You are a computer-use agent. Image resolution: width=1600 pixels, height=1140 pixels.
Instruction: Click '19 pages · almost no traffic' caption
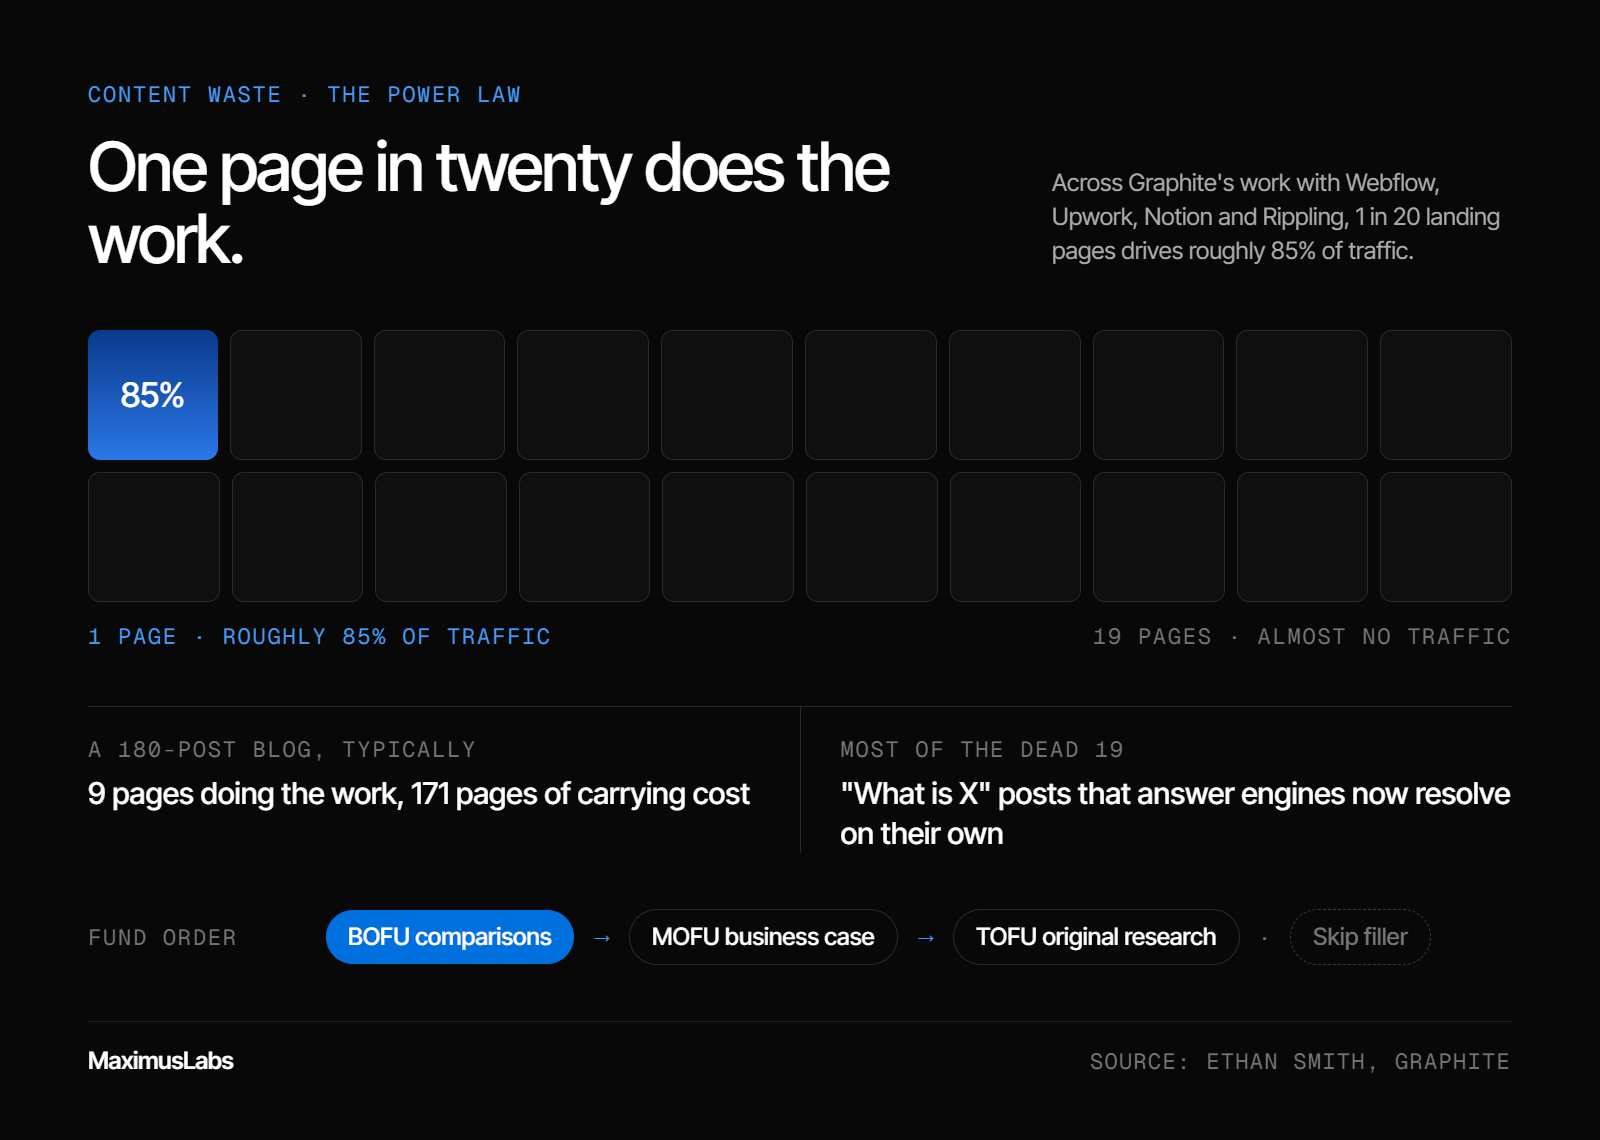1302,637
